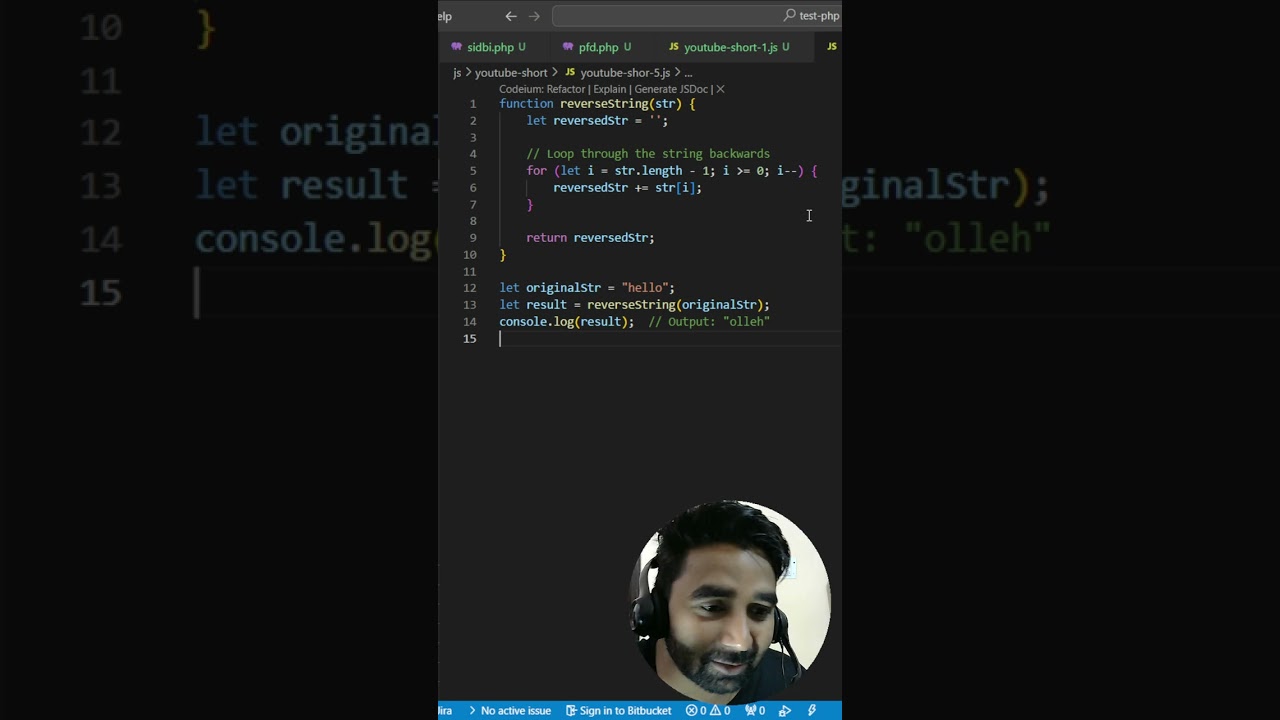Screen dimensions: 1280x720
Task: Click 'return reversedStr;' on line 9
Action: [590, 238]
